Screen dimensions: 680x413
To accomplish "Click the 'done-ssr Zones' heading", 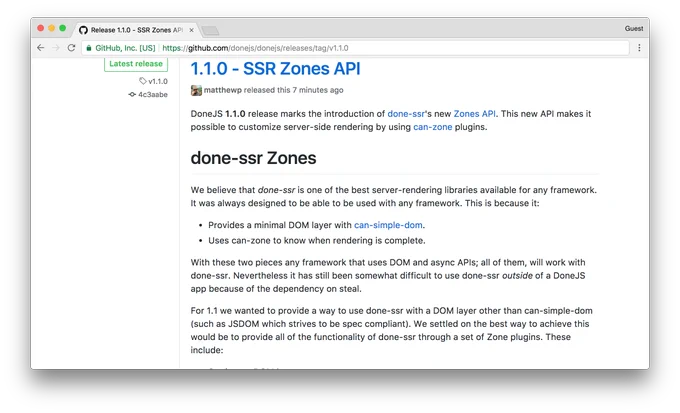I will (253, 158).
